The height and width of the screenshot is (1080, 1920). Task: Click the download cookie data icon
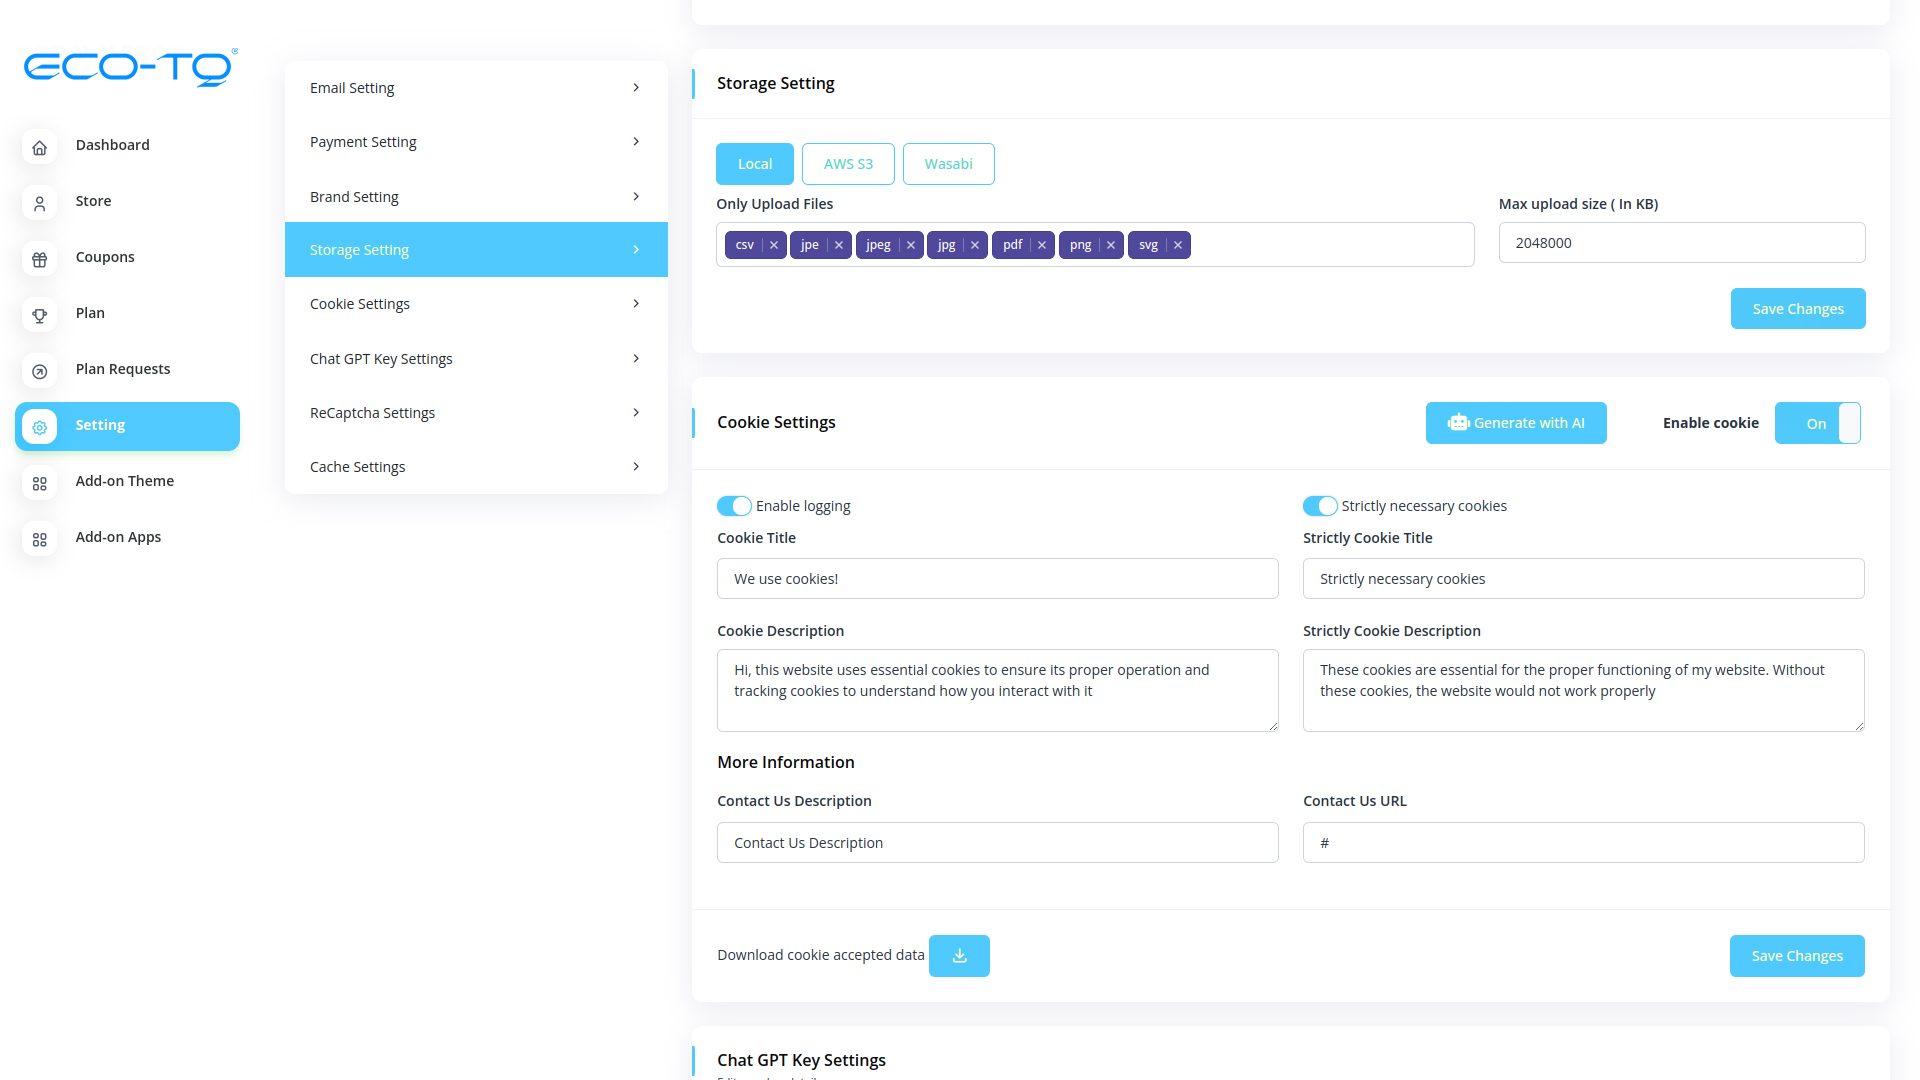coord(958,956)
